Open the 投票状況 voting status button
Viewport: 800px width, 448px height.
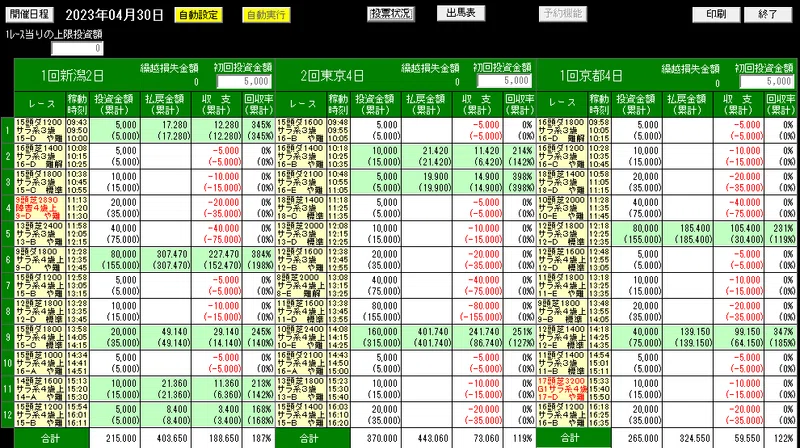click(x=391, y=14)
